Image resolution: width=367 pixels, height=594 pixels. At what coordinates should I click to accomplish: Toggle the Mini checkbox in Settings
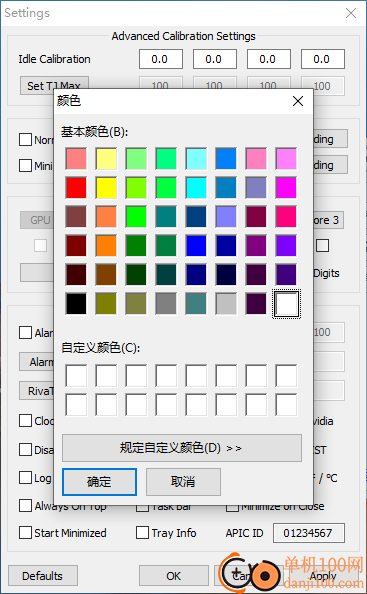click(x=25, y=166)
